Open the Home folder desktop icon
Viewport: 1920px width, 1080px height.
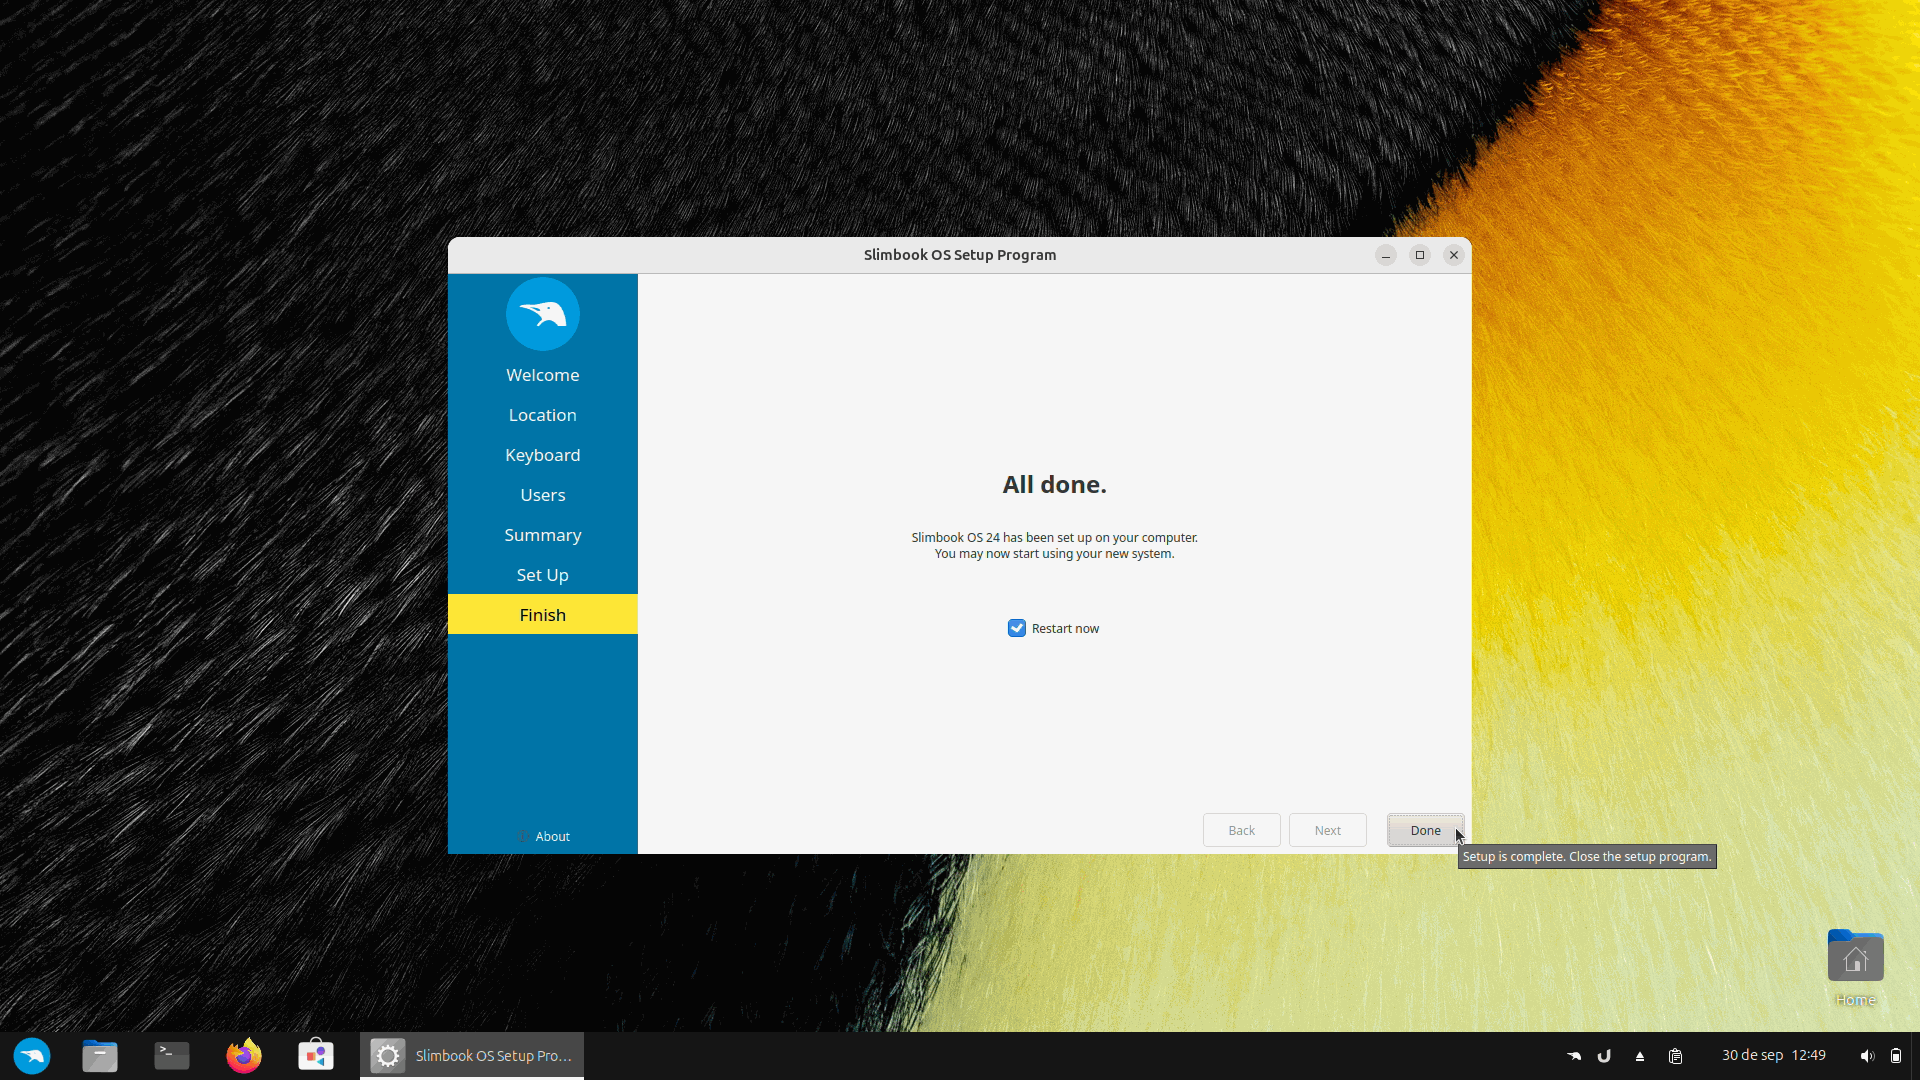[1855, 960]
